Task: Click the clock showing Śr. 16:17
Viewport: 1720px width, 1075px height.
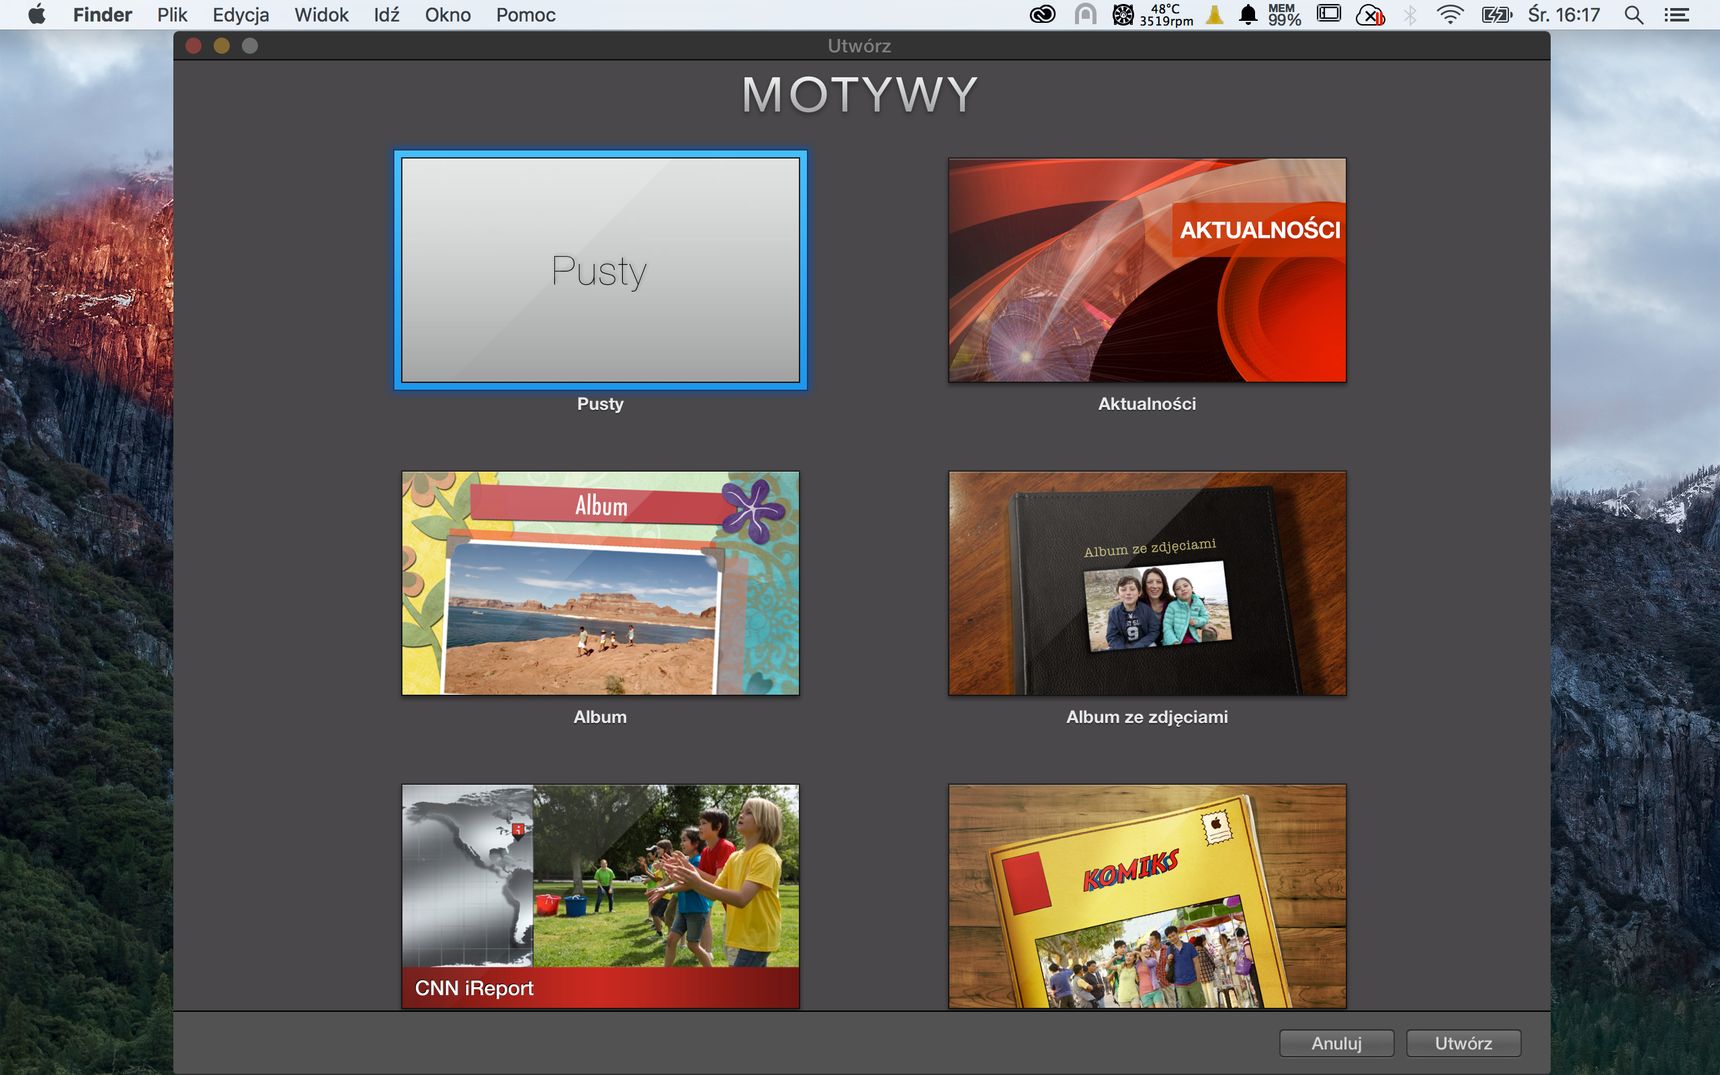Action: (x=1564, y=15)
